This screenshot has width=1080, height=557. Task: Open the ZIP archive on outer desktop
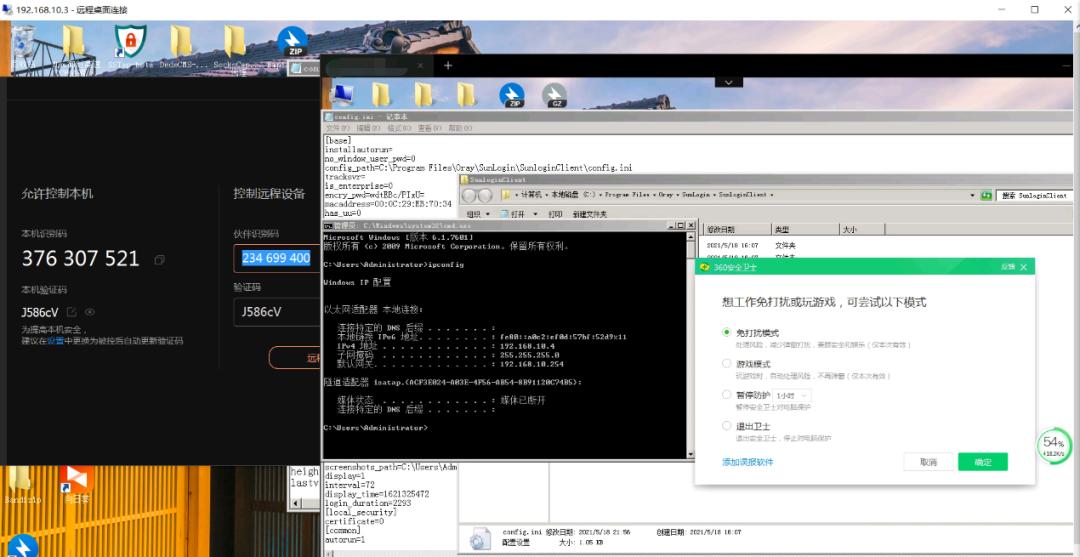(x=292, y=43)
